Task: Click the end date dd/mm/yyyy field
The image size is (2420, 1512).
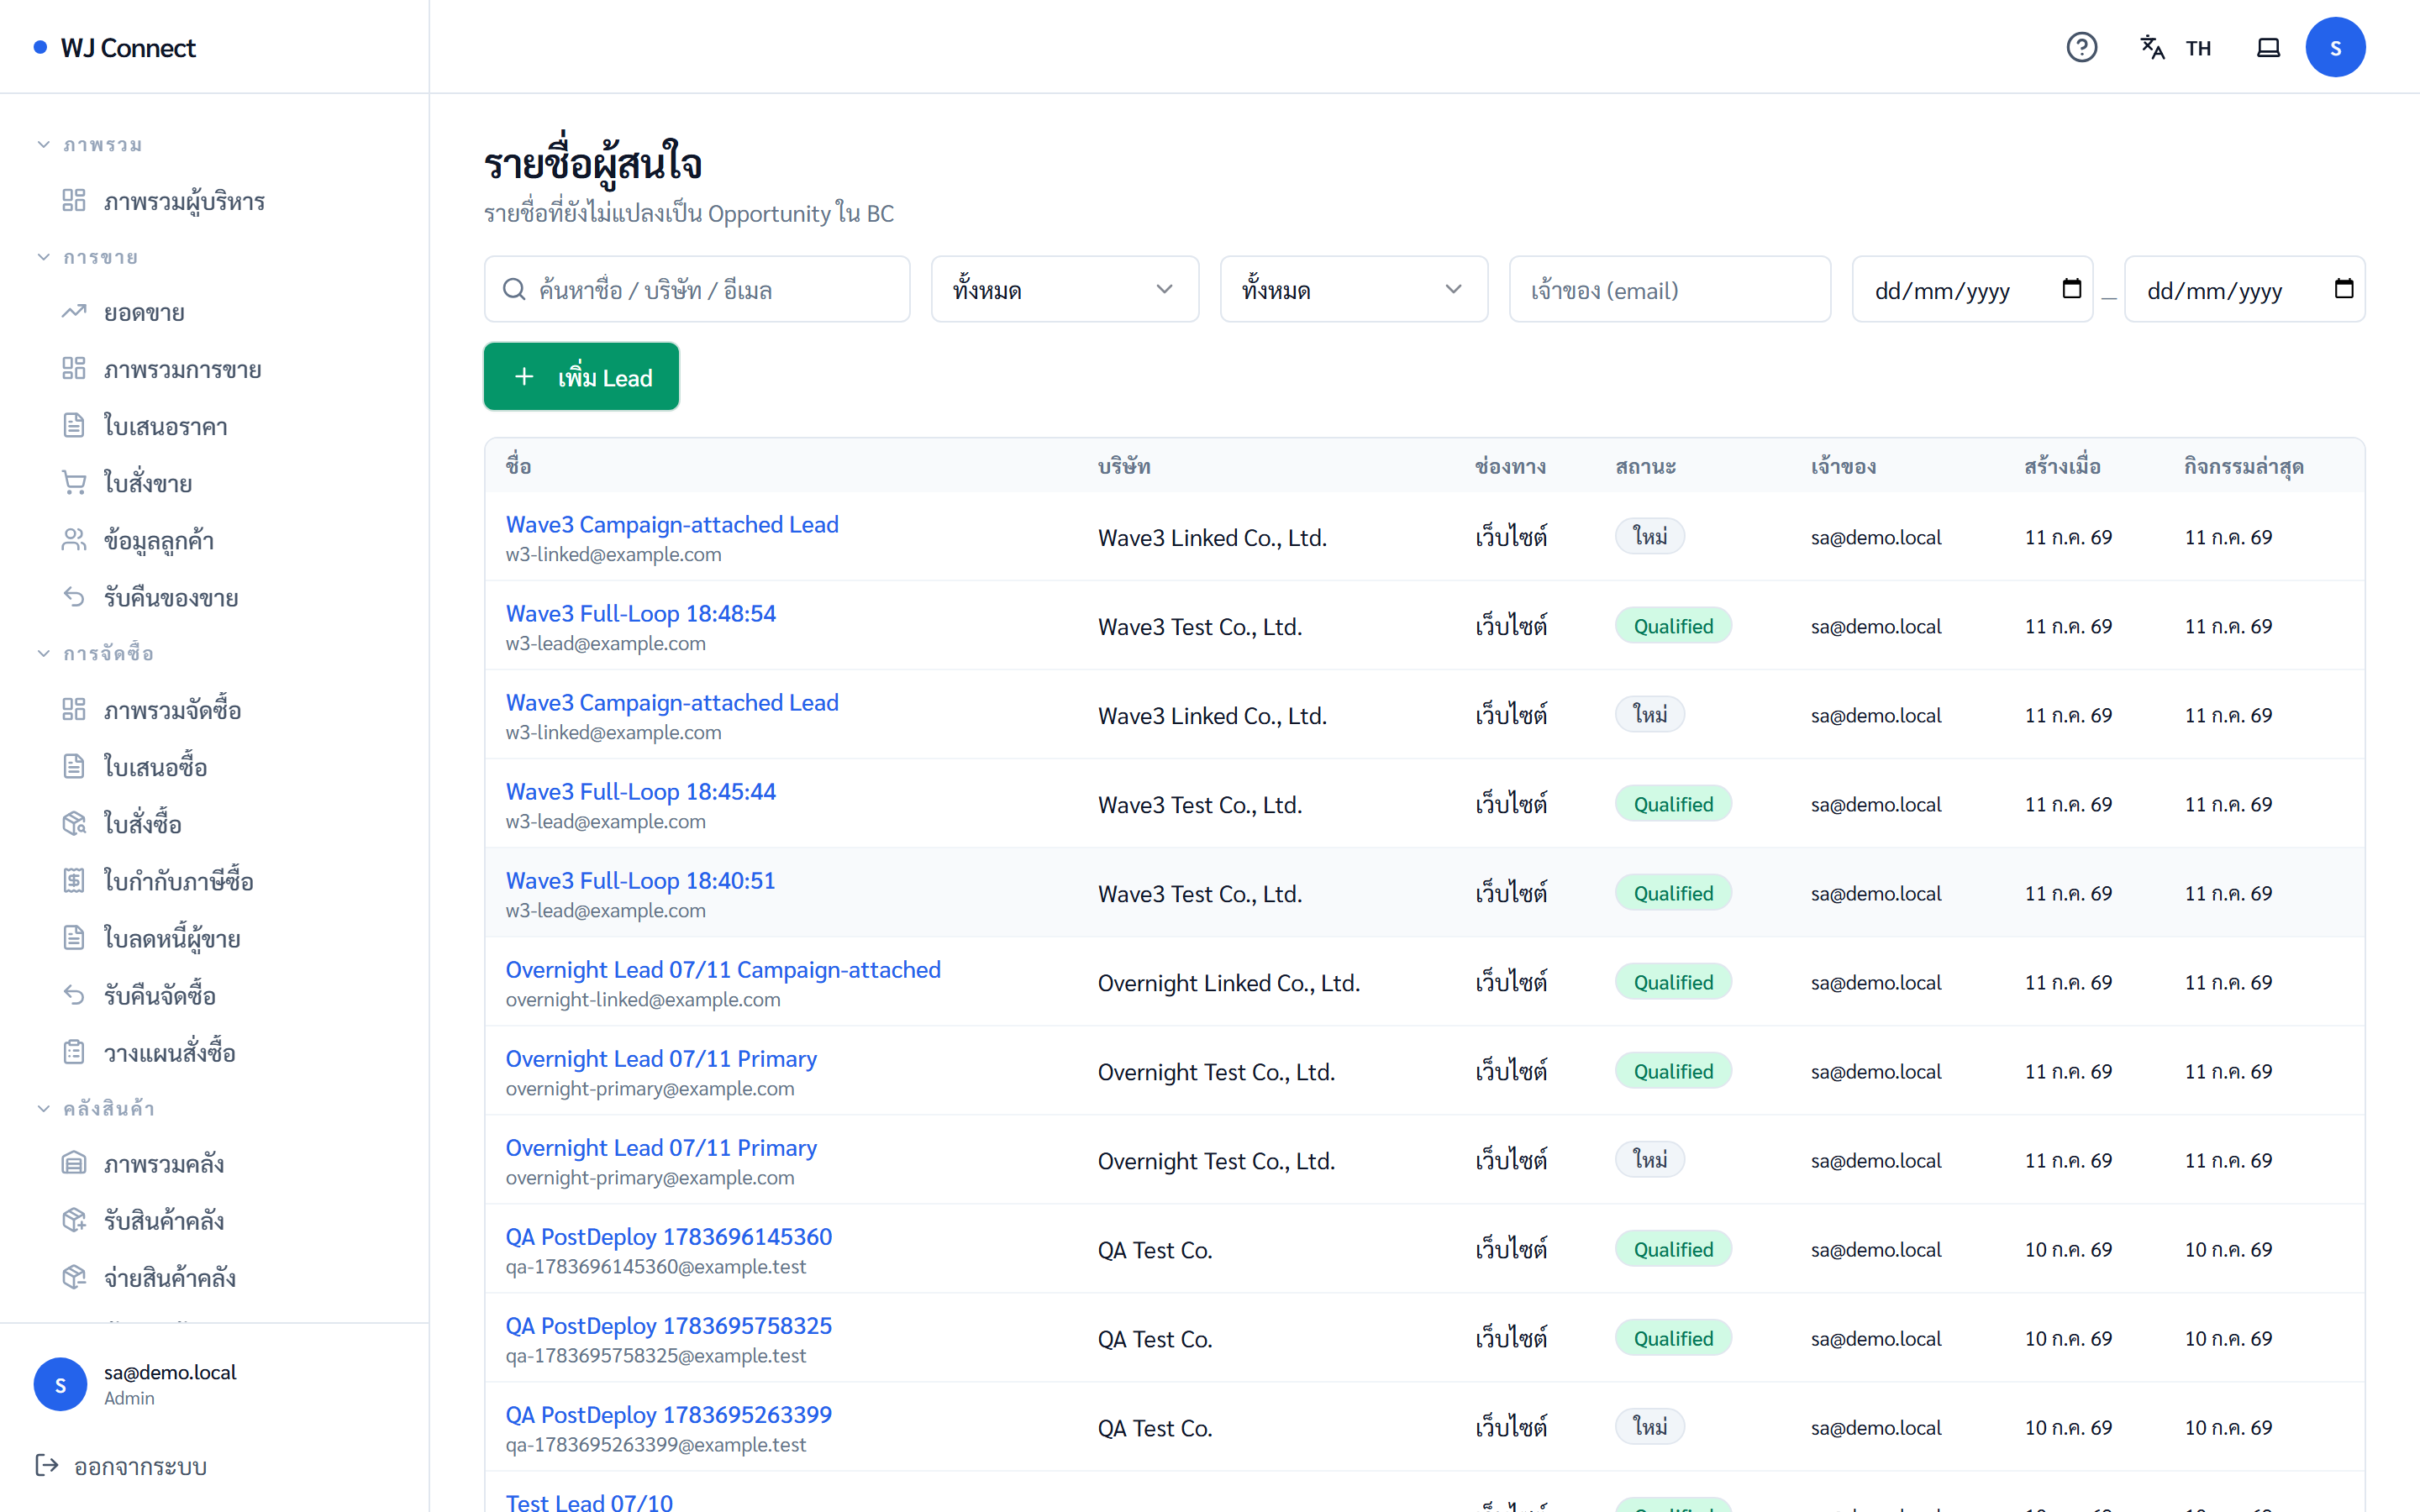Action: 2244,289
